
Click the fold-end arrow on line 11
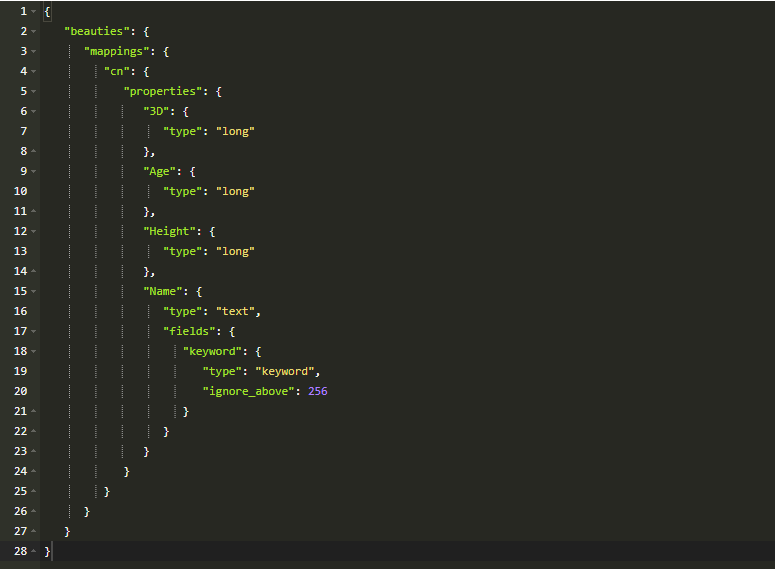tap(34, 211)
